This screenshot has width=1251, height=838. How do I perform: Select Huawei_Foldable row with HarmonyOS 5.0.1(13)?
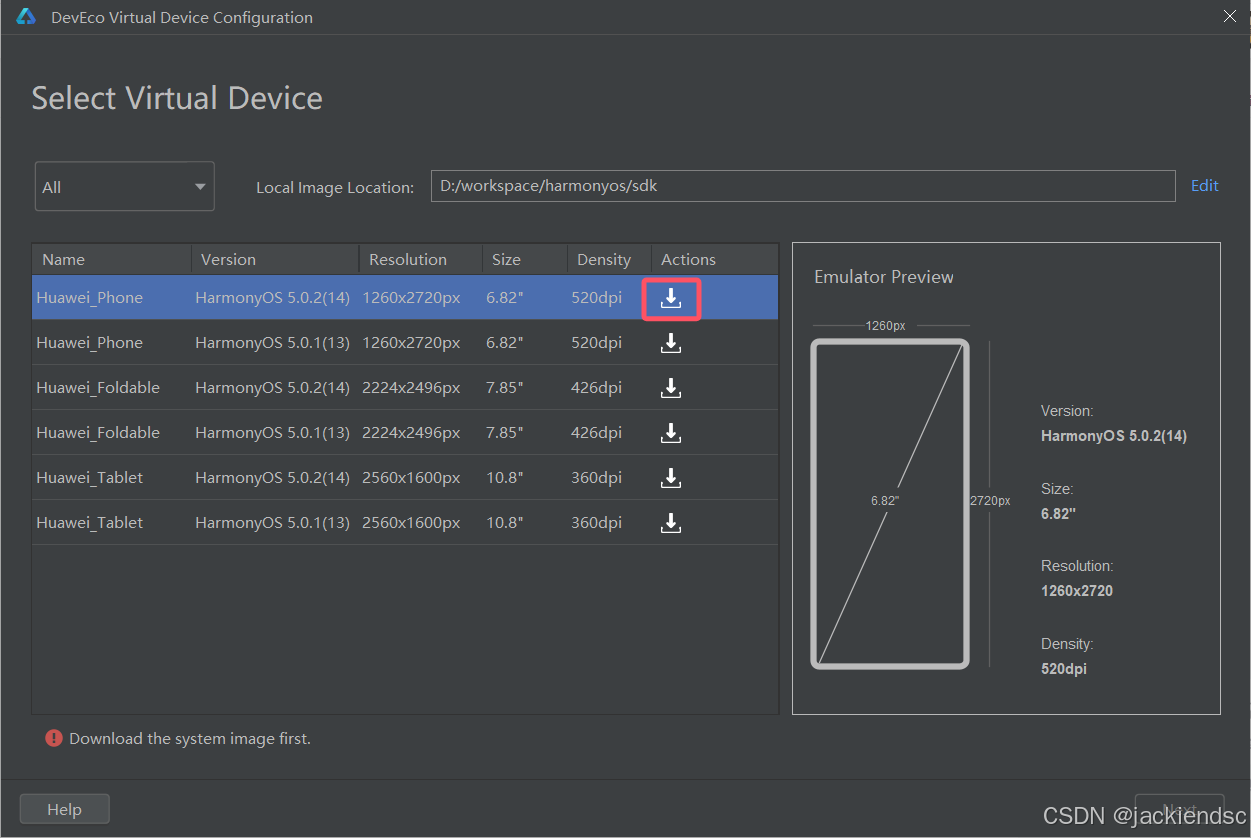click(x=405, y=433)
